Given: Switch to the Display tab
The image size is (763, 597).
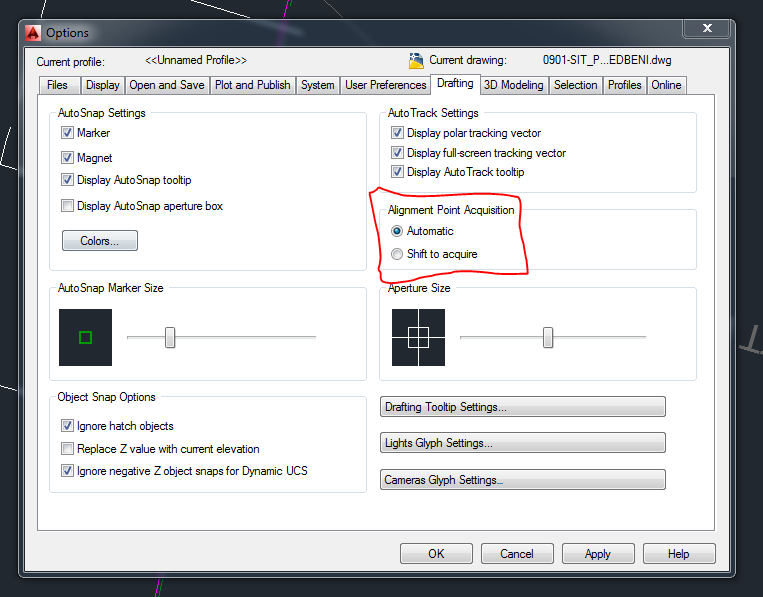Looking at the screenshot, I should 103,85.
